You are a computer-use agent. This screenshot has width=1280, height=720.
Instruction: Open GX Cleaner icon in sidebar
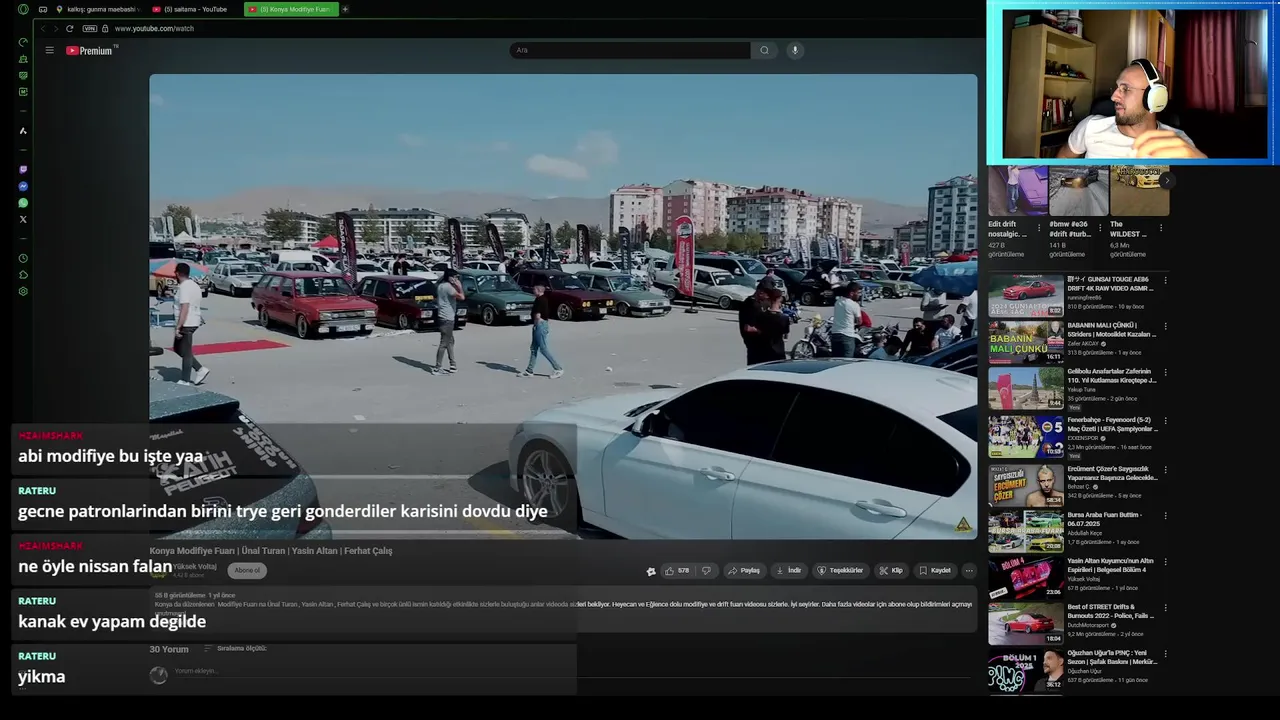click(23, 59)
